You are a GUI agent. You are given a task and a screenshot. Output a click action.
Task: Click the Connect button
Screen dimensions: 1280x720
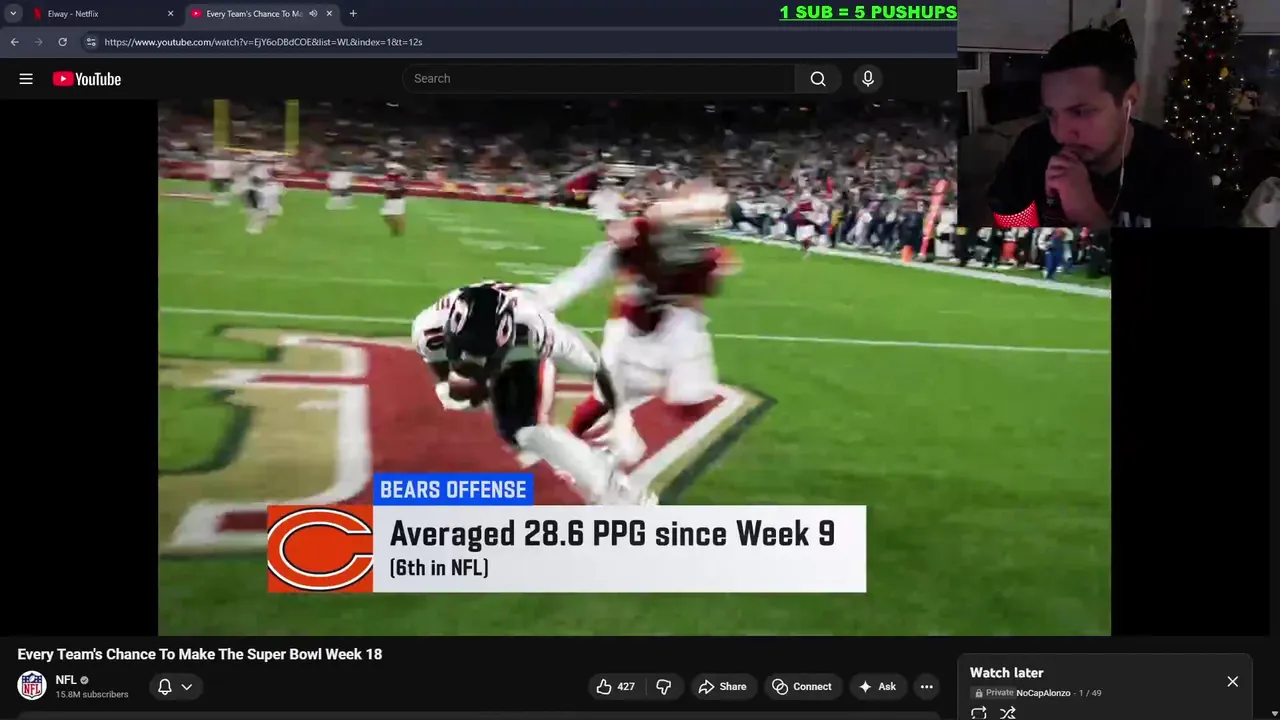click(802, 687)
